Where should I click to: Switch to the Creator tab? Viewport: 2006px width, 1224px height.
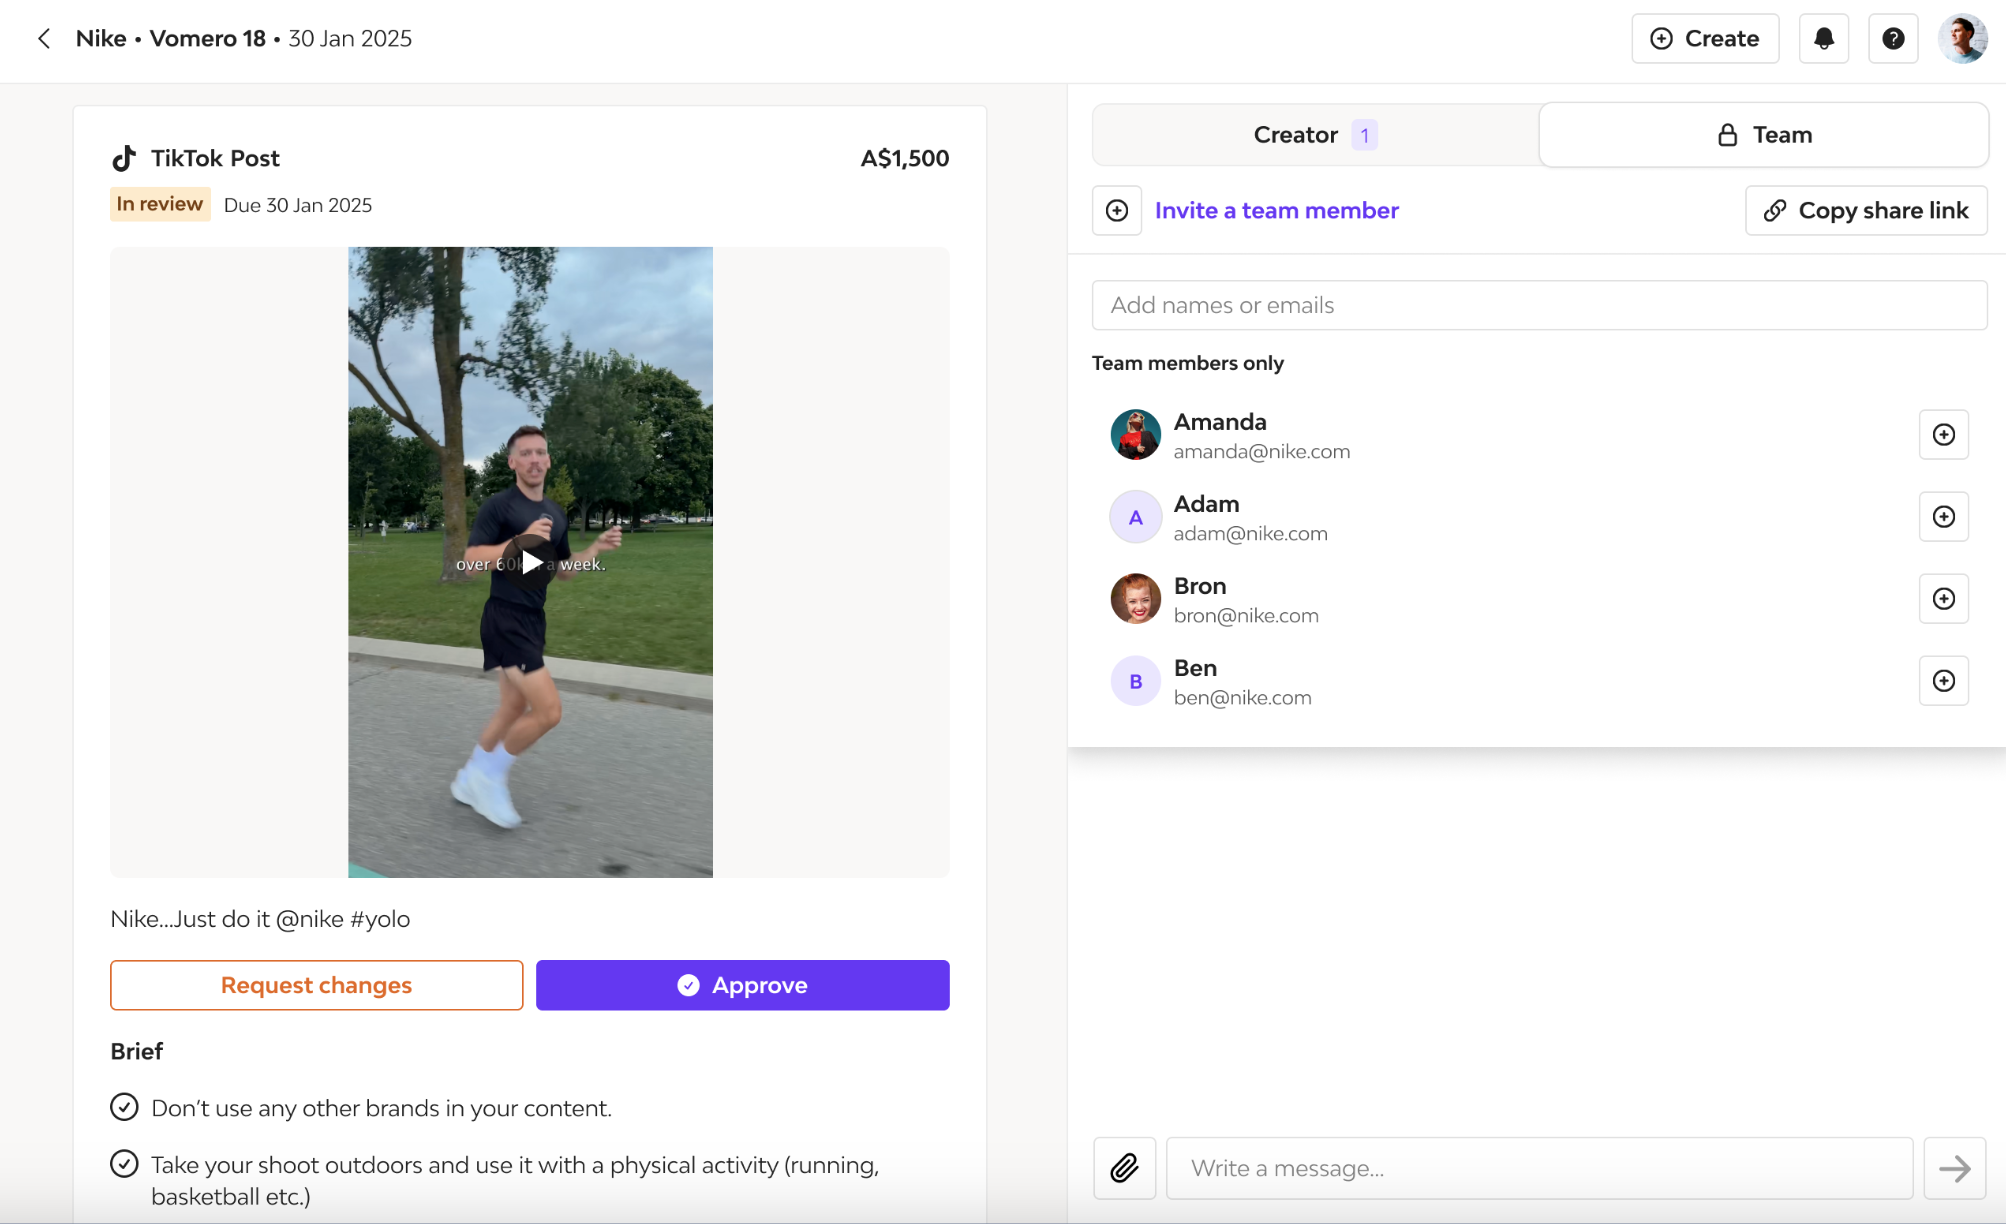click(x=1315, y=135)
